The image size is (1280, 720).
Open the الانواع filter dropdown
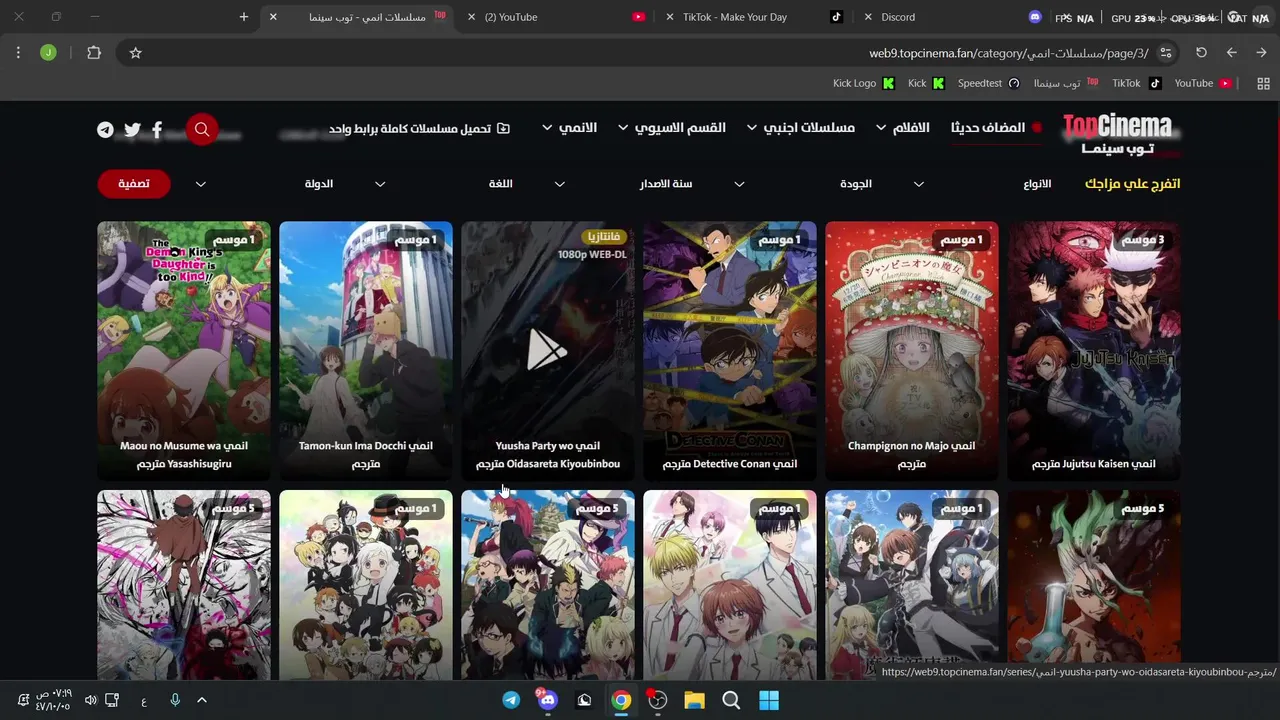(x=1037, y=184)
